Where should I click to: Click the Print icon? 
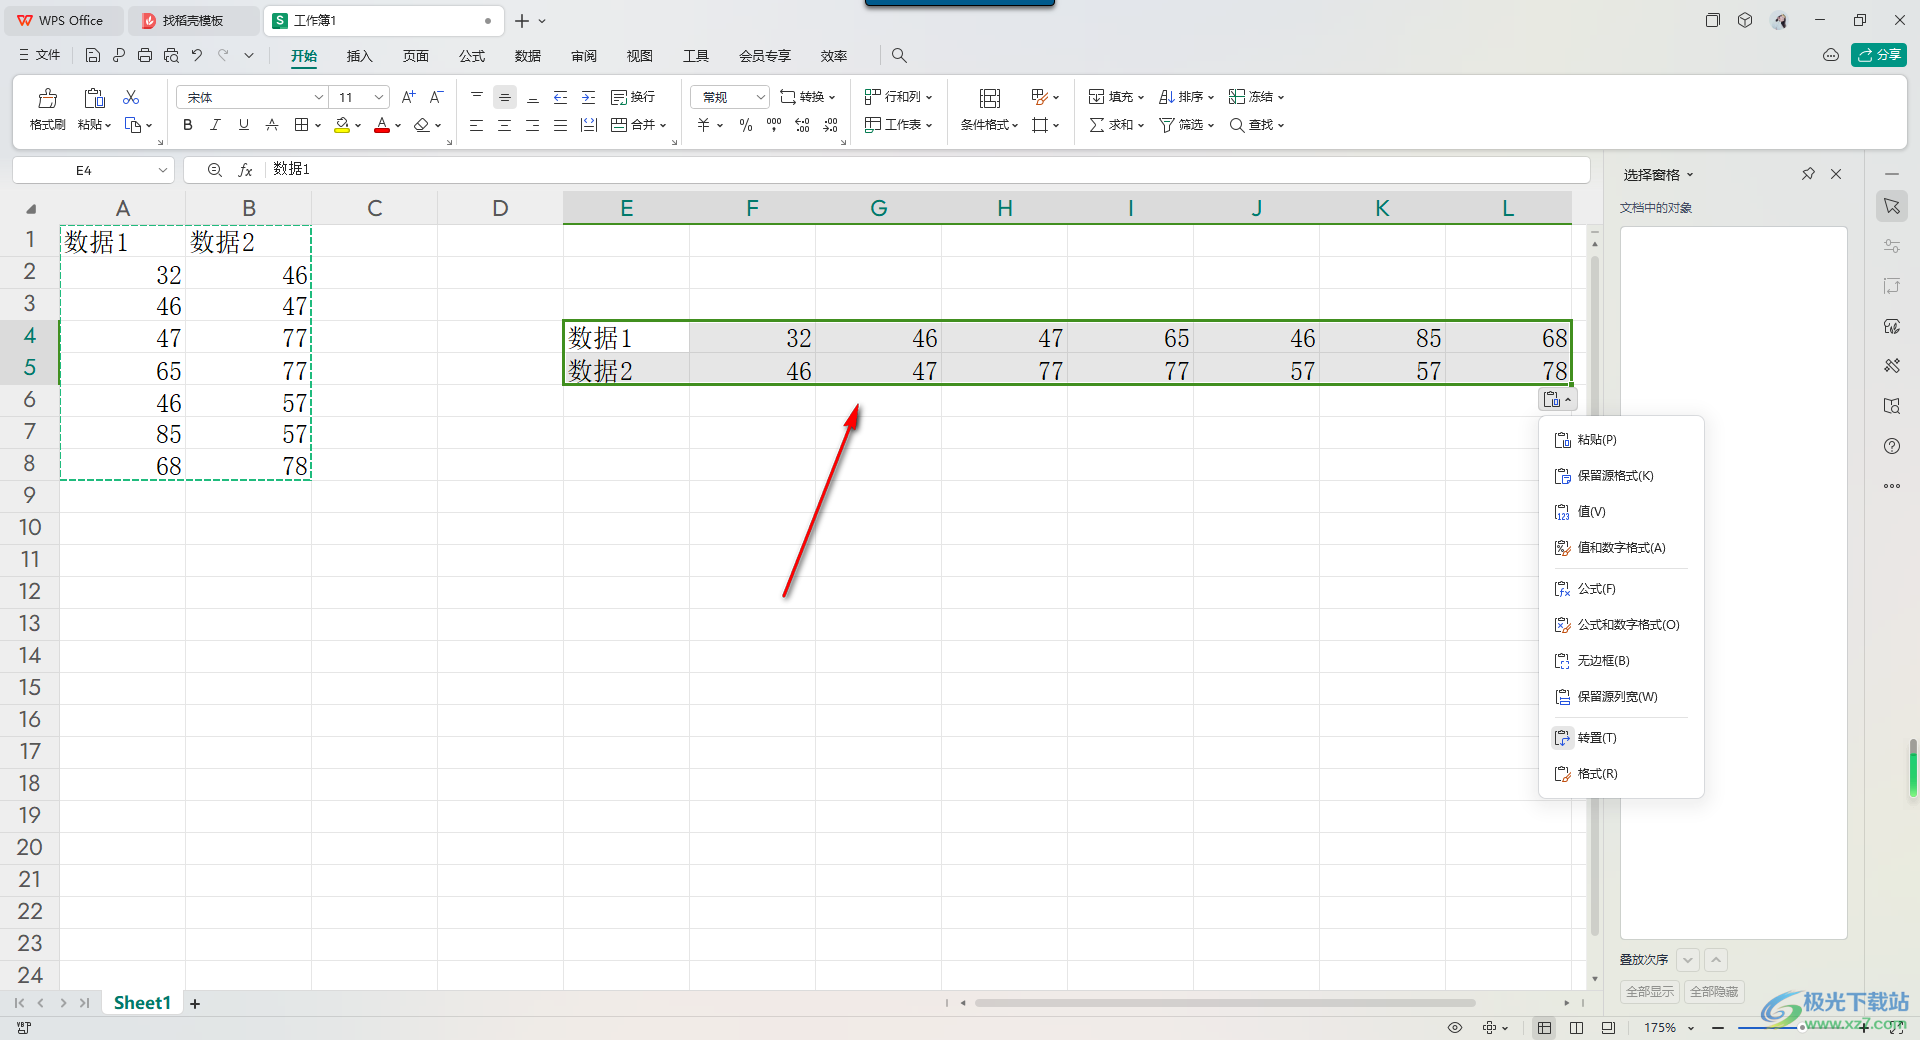(x=145, y=55)
